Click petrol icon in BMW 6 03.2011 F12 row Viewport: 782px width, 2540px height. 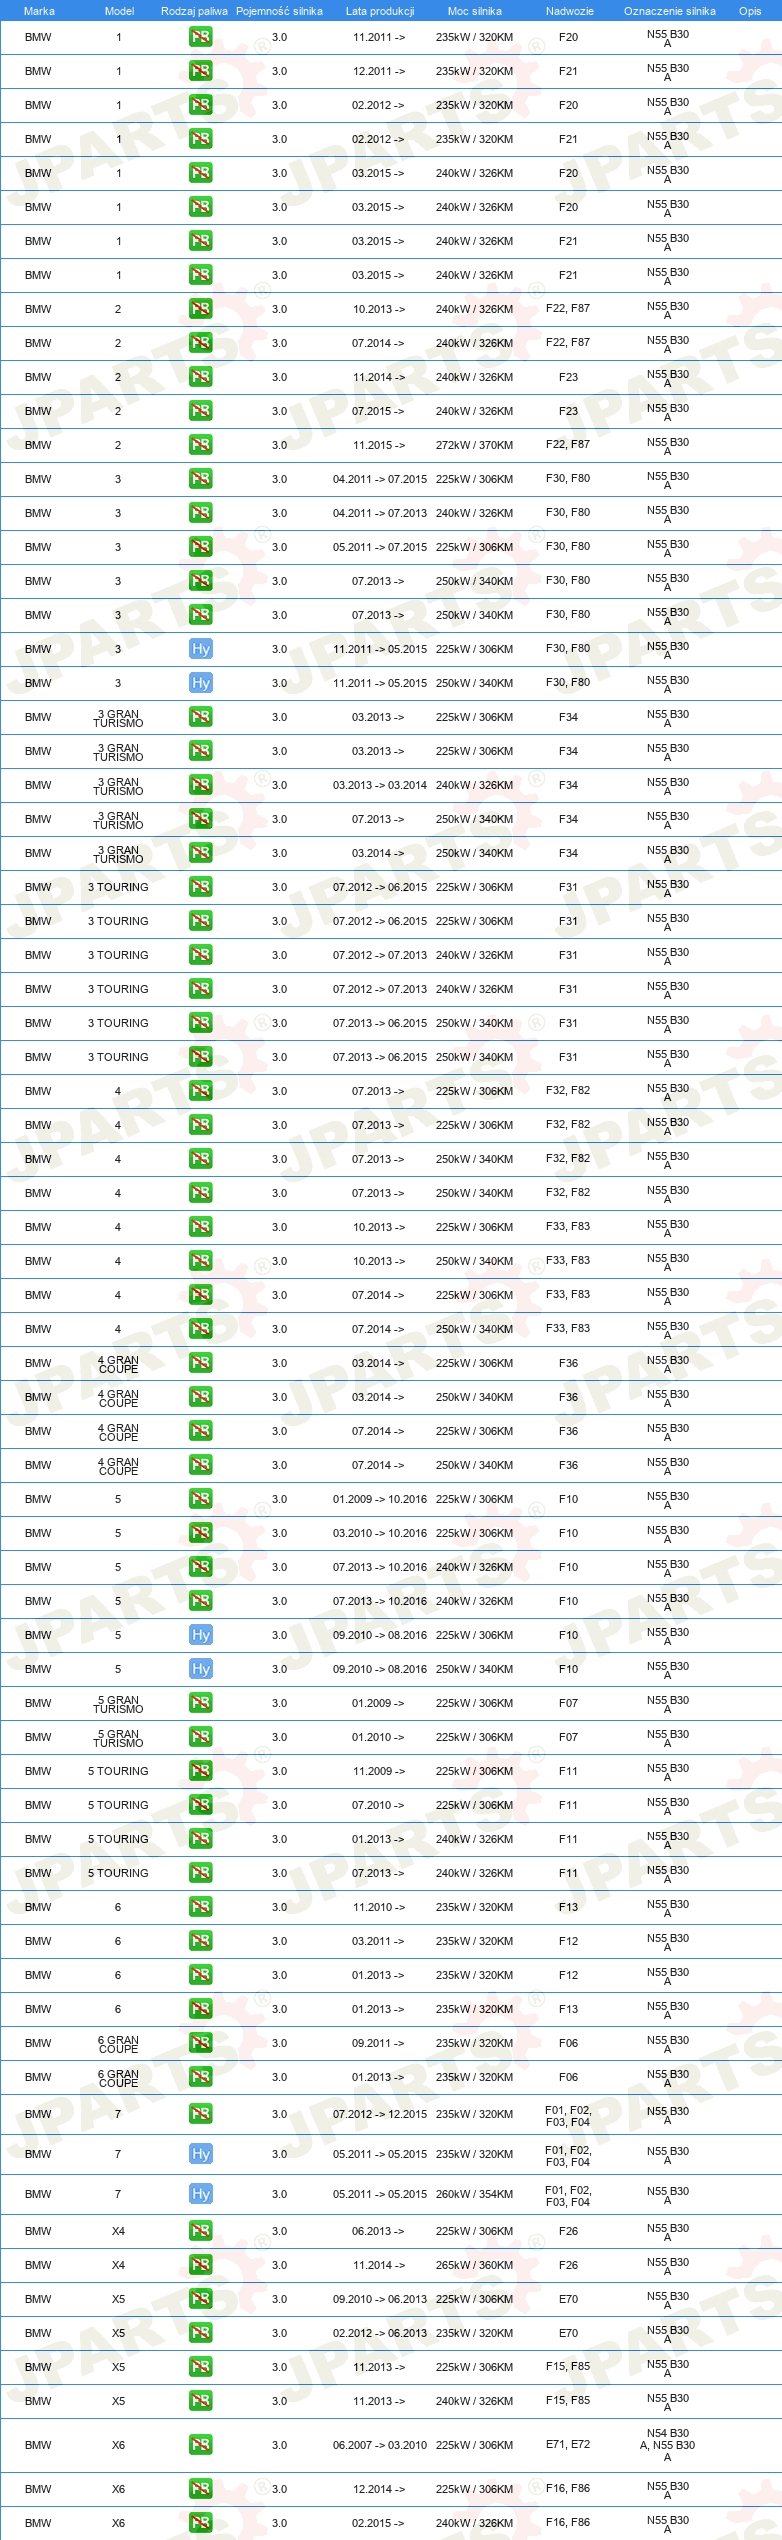200,1941
